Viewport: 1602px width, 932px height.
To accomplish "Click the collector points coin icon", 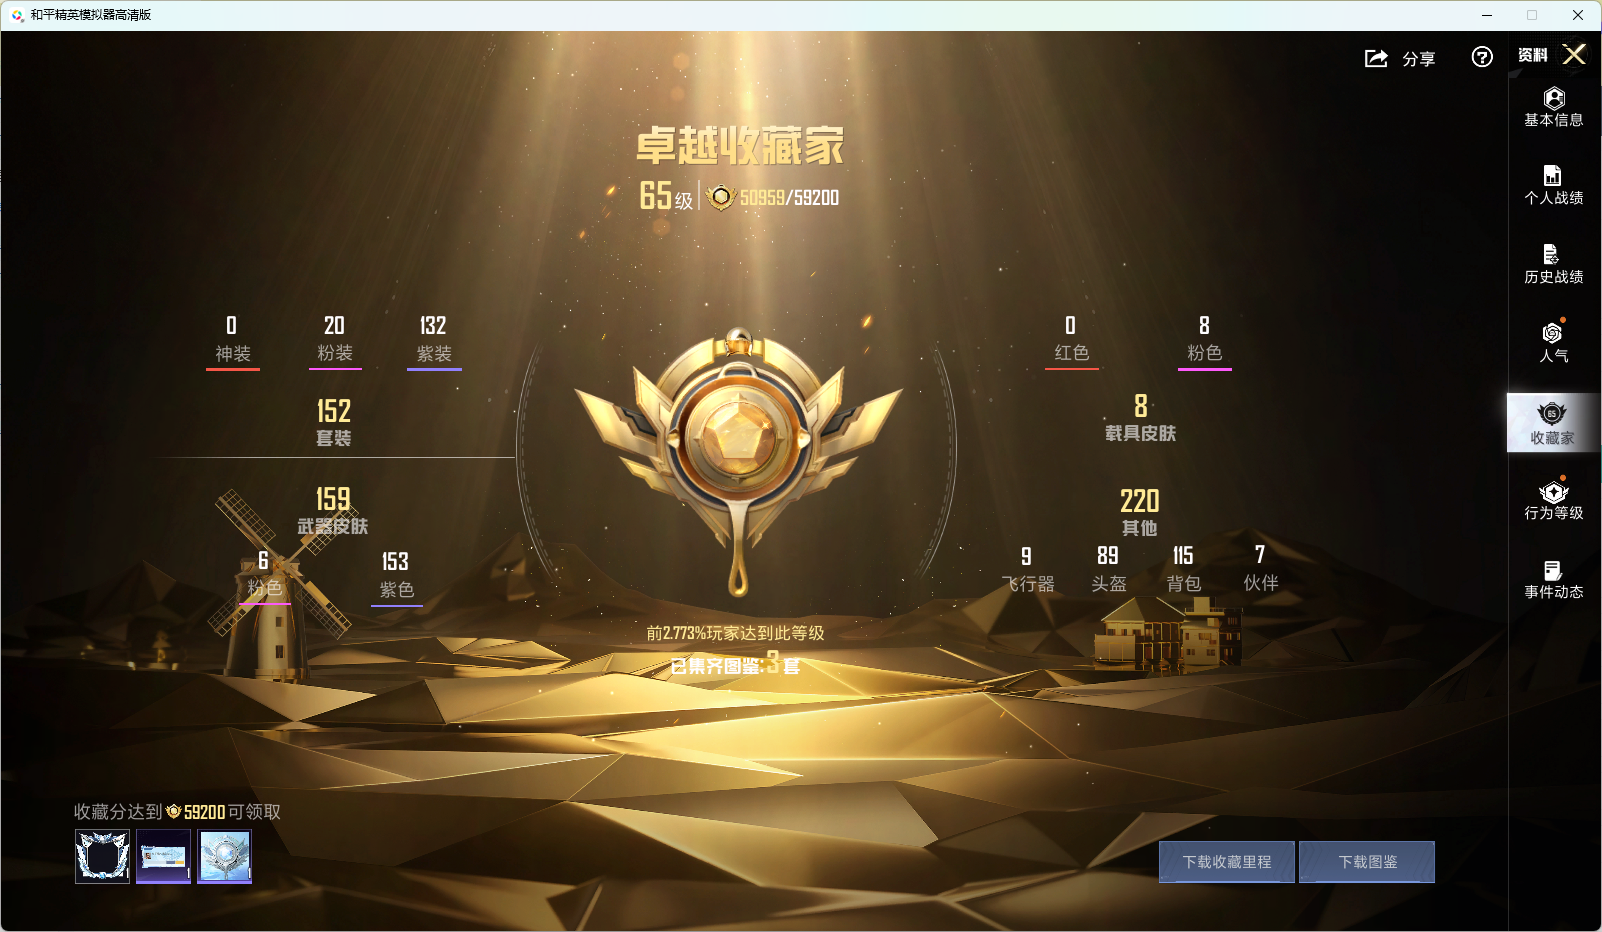I will (x=720, y=197).
